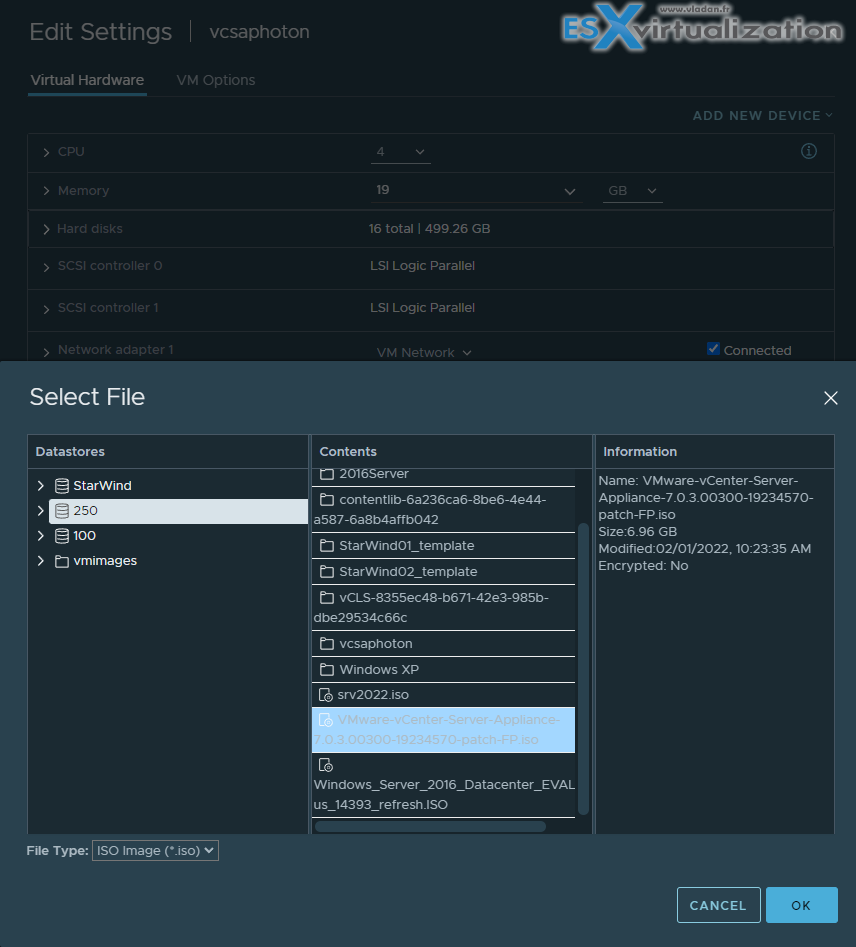Select the 100 datastore
This screenshot has height=947, width=856.
pos(85,536)
